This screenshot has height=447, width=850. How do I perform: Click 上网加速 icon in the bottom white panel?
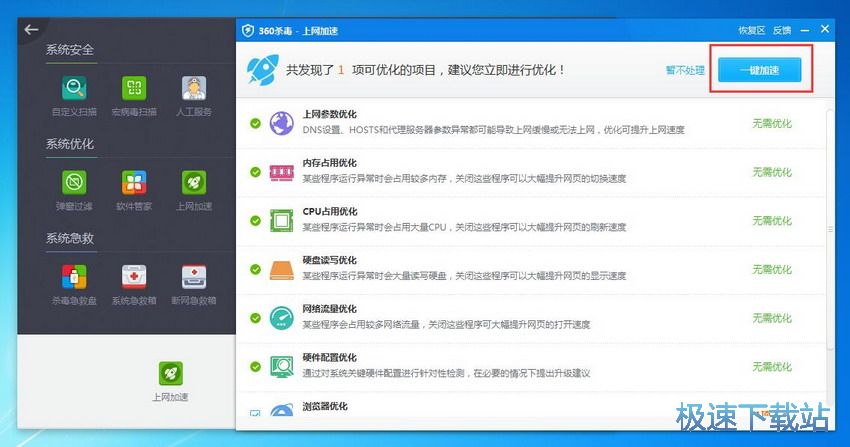tap(171, 373)
